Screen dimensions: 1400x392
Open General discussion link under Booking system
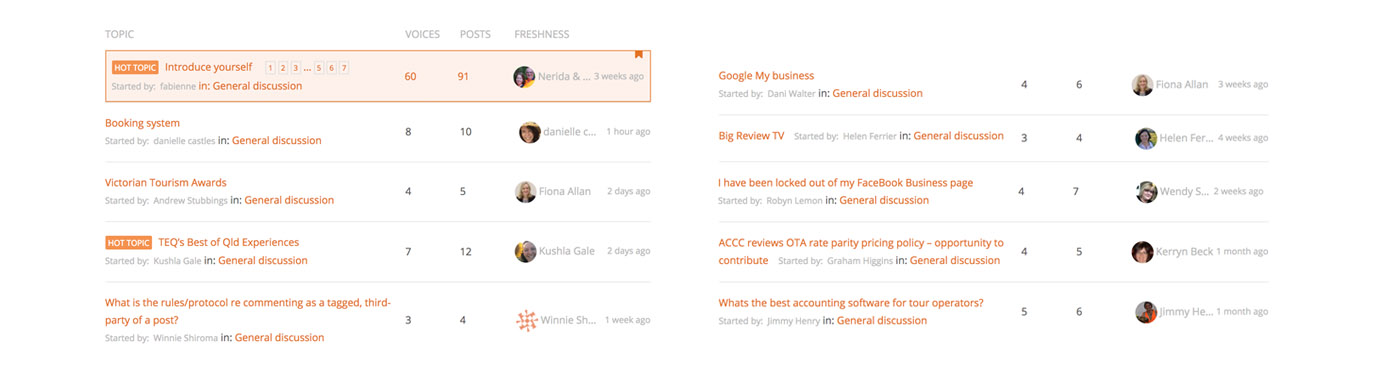point(277,141)
